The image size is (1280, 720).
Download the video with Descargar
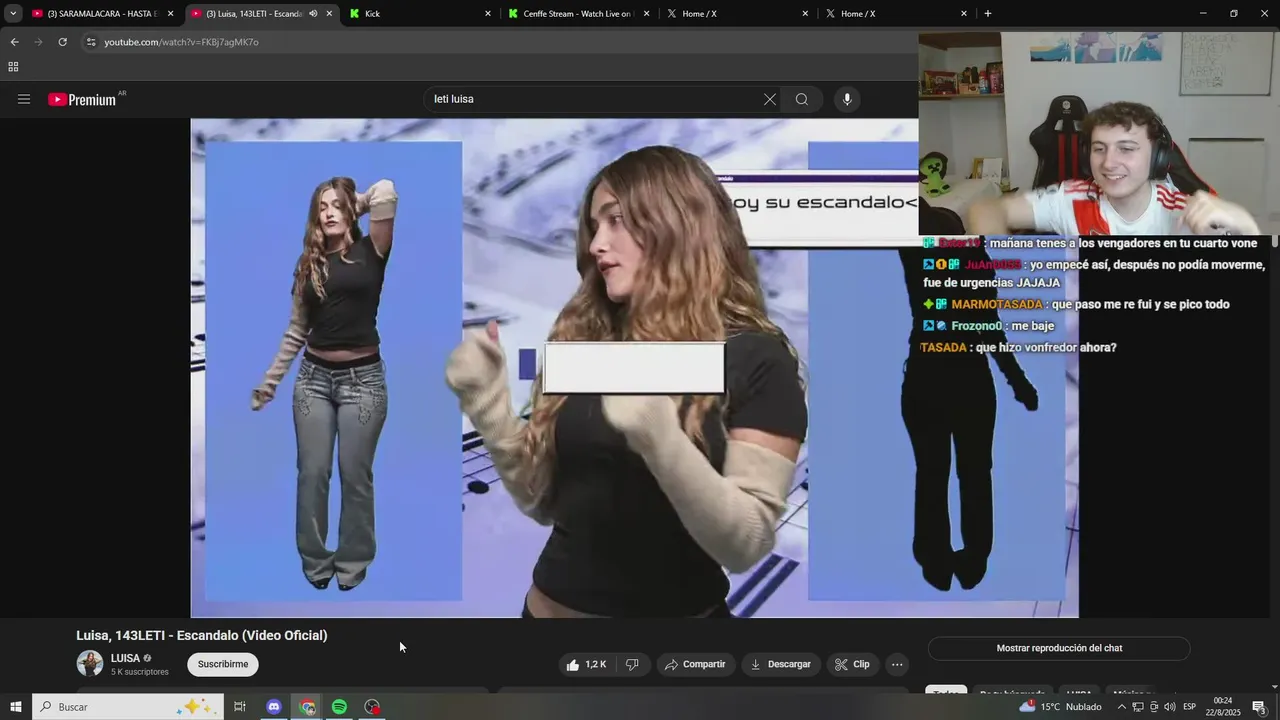pos(780,664)
